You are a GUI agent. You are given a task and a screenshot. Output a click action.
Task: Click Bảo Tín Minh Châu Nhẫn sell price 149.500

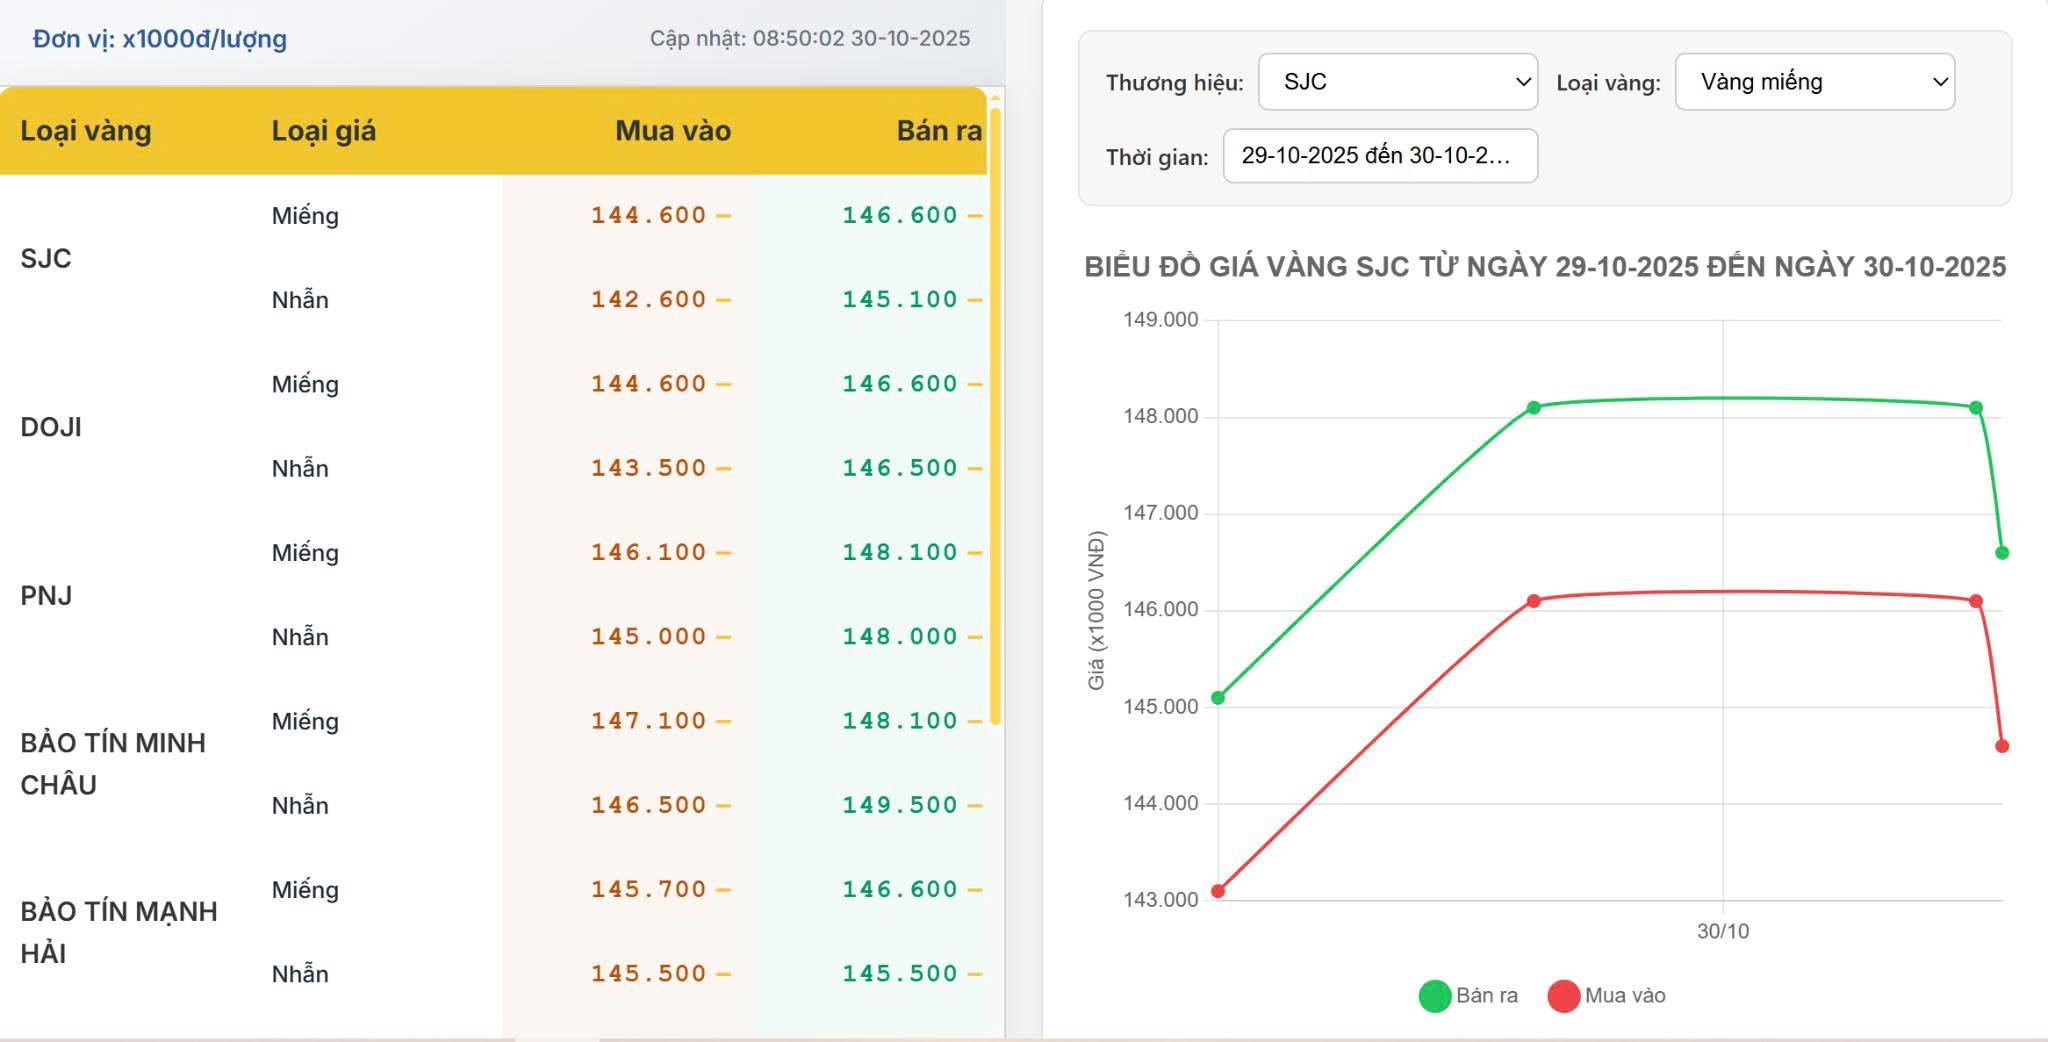pyautogui.click(x=899, y=805)
